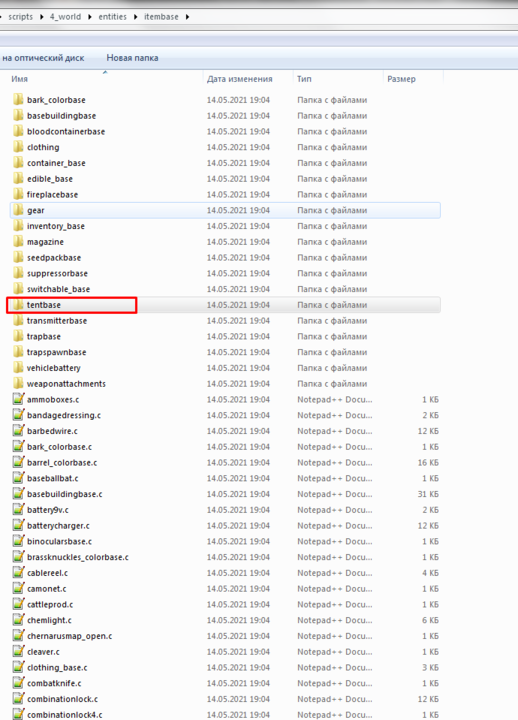The image size is (518, 720).
Task: Go to the entities breadcrumb segment
Action: [113, 17]
